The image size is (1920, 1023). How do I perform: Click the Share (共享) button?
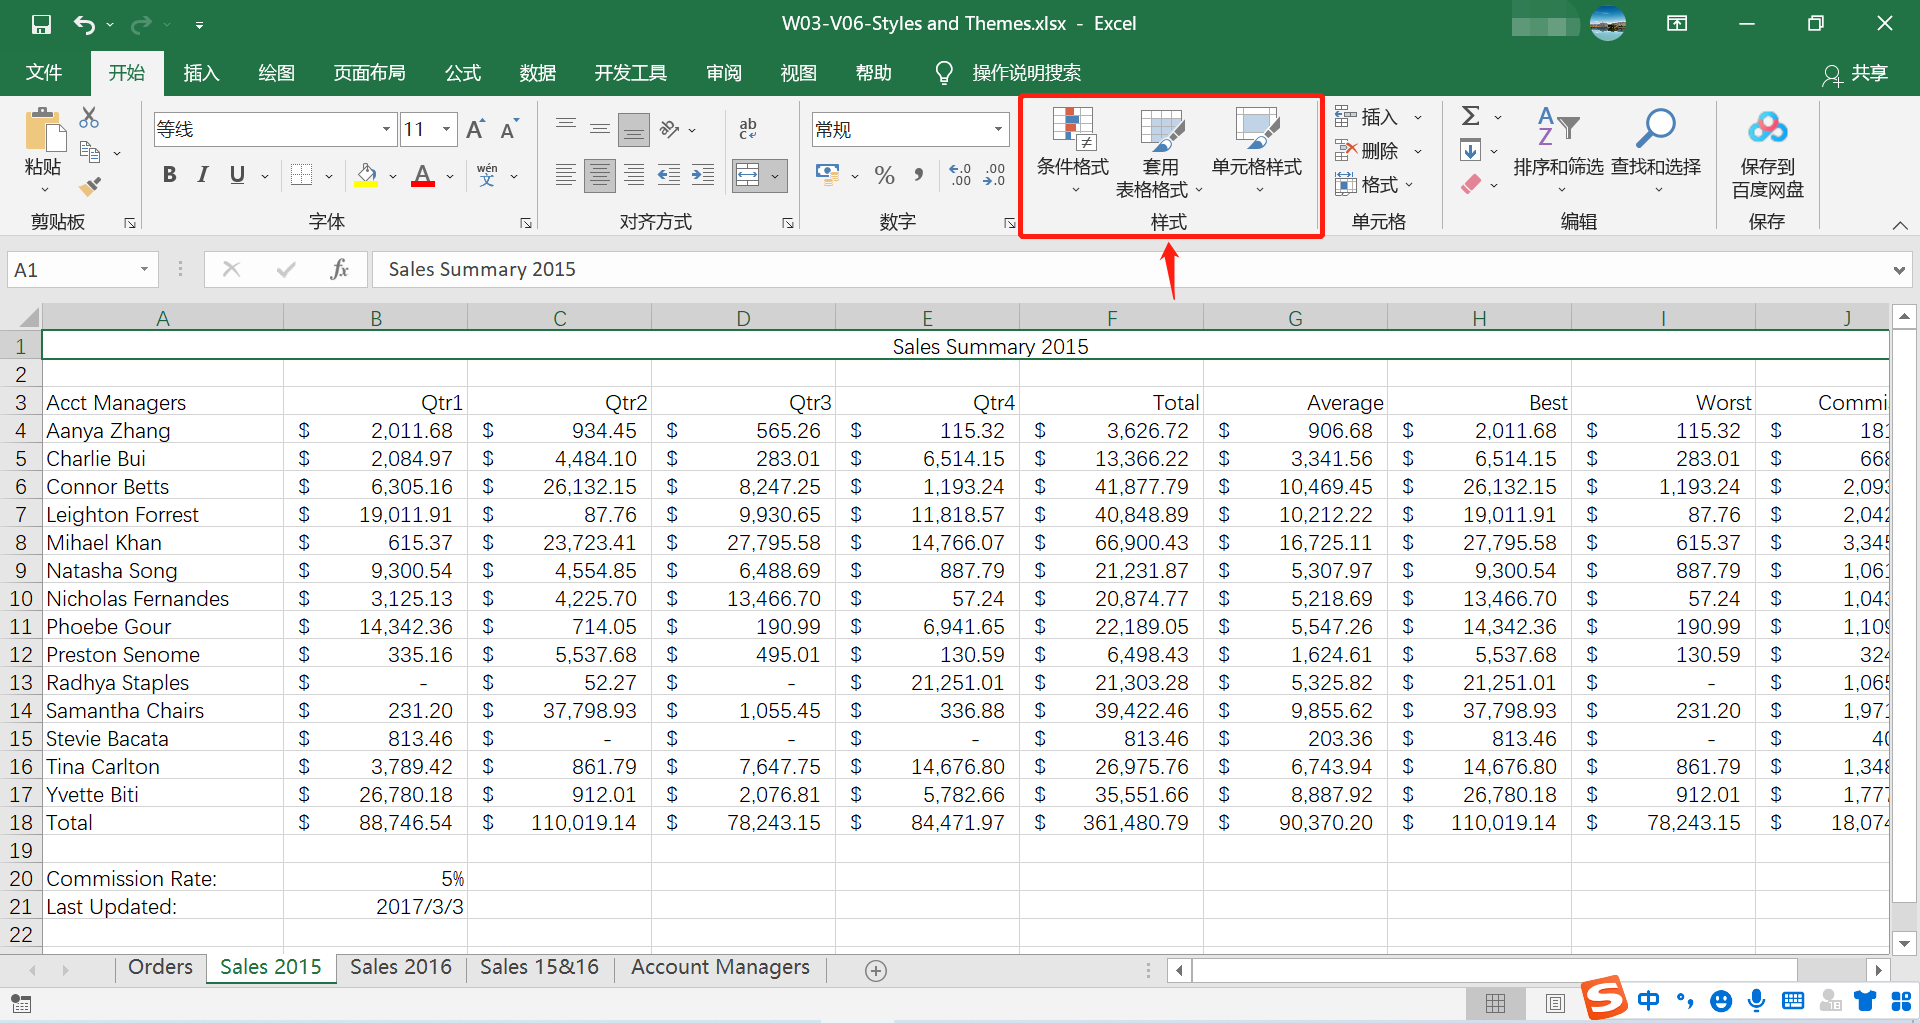click(1855, 73)
